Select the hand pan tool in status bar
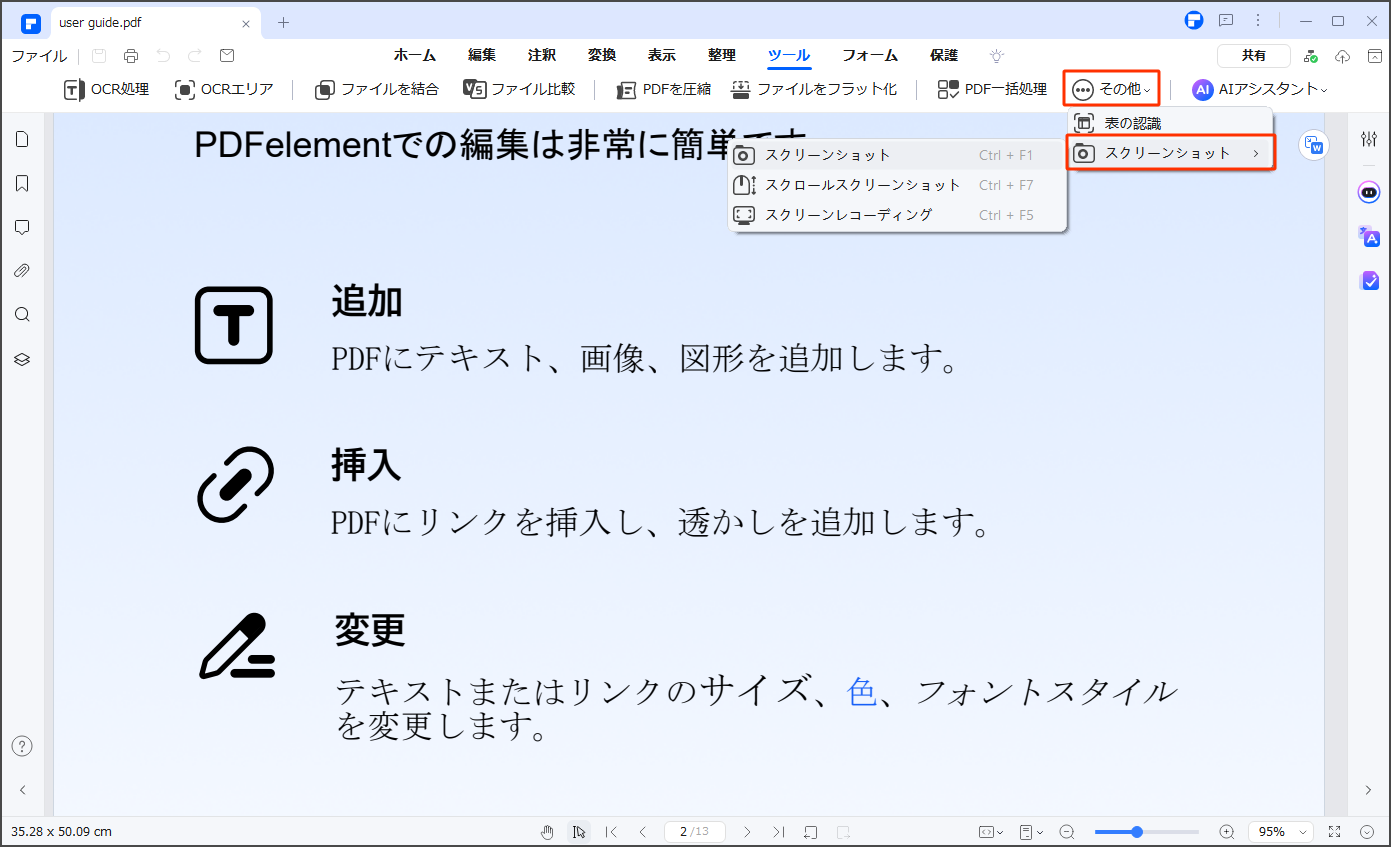The width and height of the screenshot is (1391, 847). [x=547, y=832]
